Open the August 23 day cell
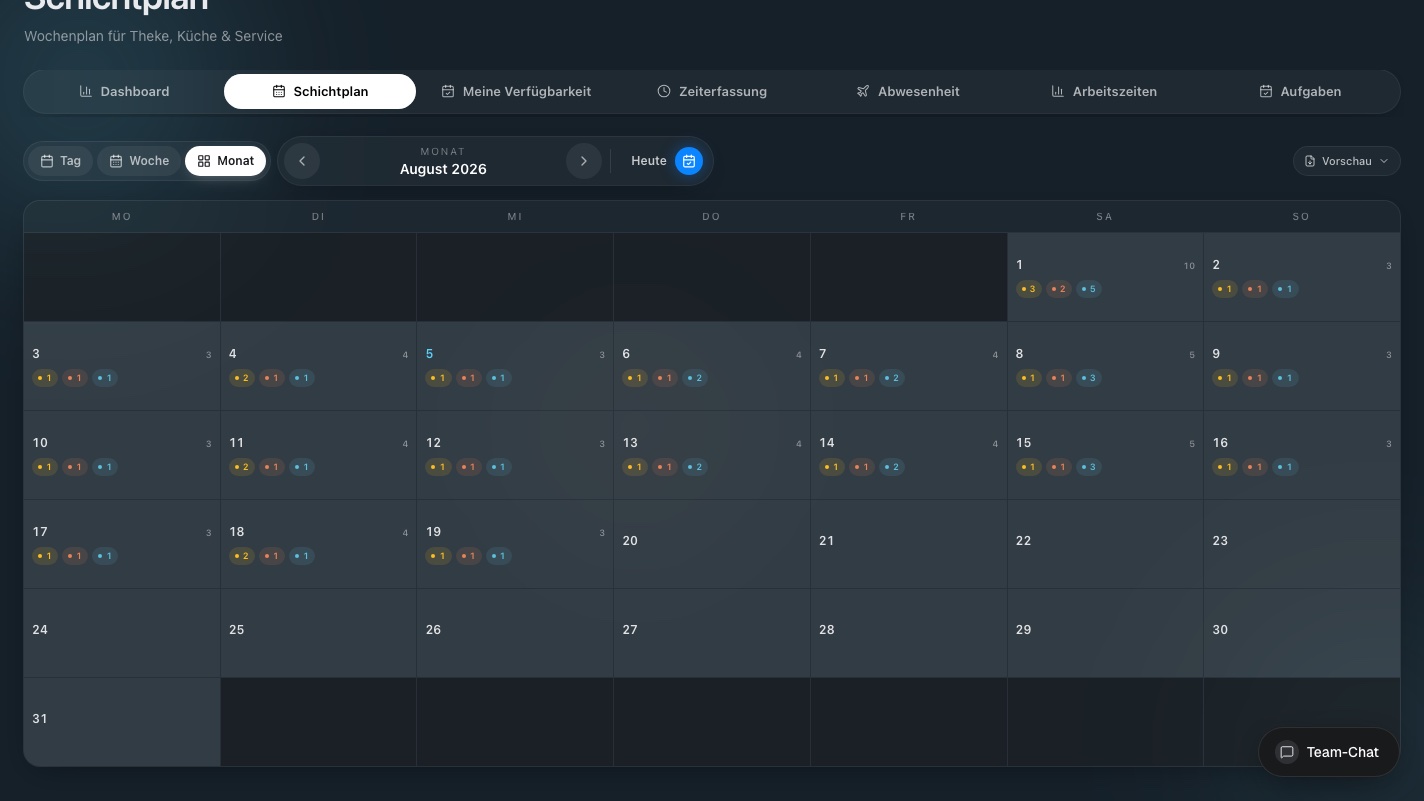This screenshot has height=801, width=1424. click(1301, 544)
